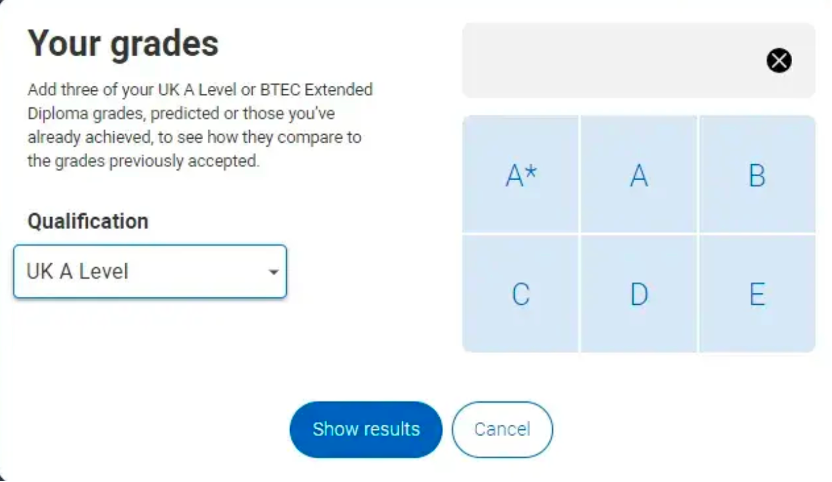Pick grade D from the grid
The width and height of the screenshot is (832, 482).
(639, 294)
